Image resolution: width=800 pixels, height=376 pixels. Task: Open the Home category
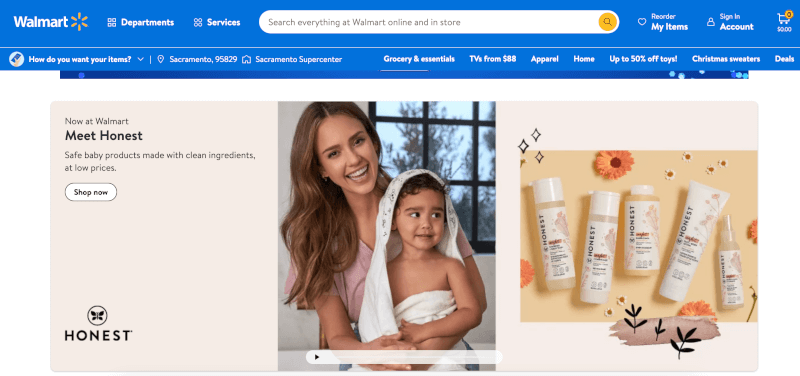(x=584, y=59)
